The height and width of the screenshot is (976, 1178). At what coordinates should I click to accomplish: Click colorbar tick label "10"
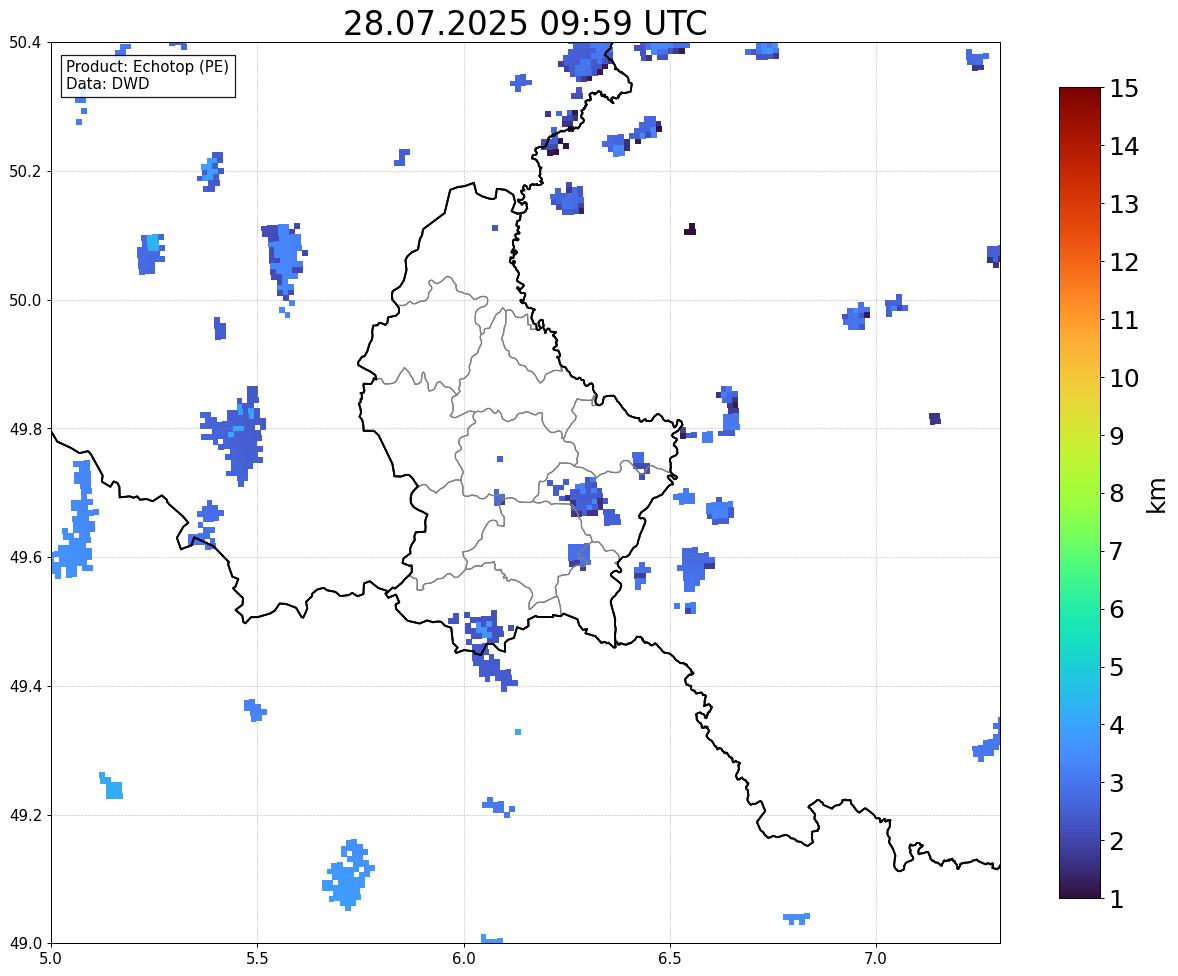point(1124,378)
